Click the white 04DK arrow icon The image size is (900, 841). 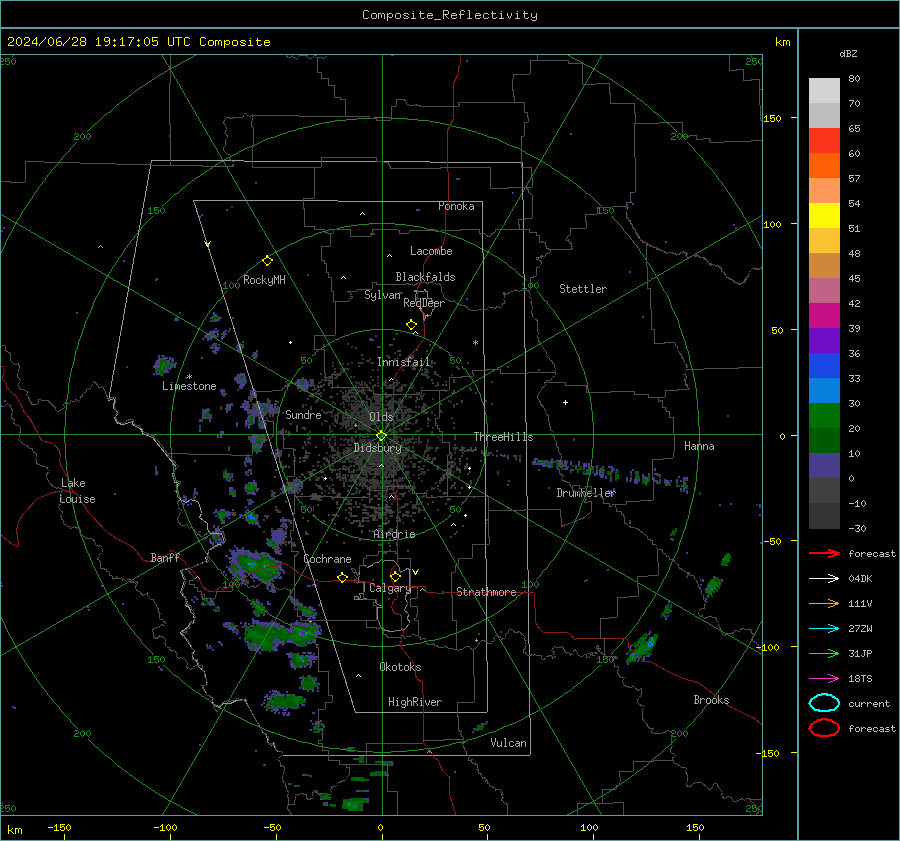pos(824,578)
